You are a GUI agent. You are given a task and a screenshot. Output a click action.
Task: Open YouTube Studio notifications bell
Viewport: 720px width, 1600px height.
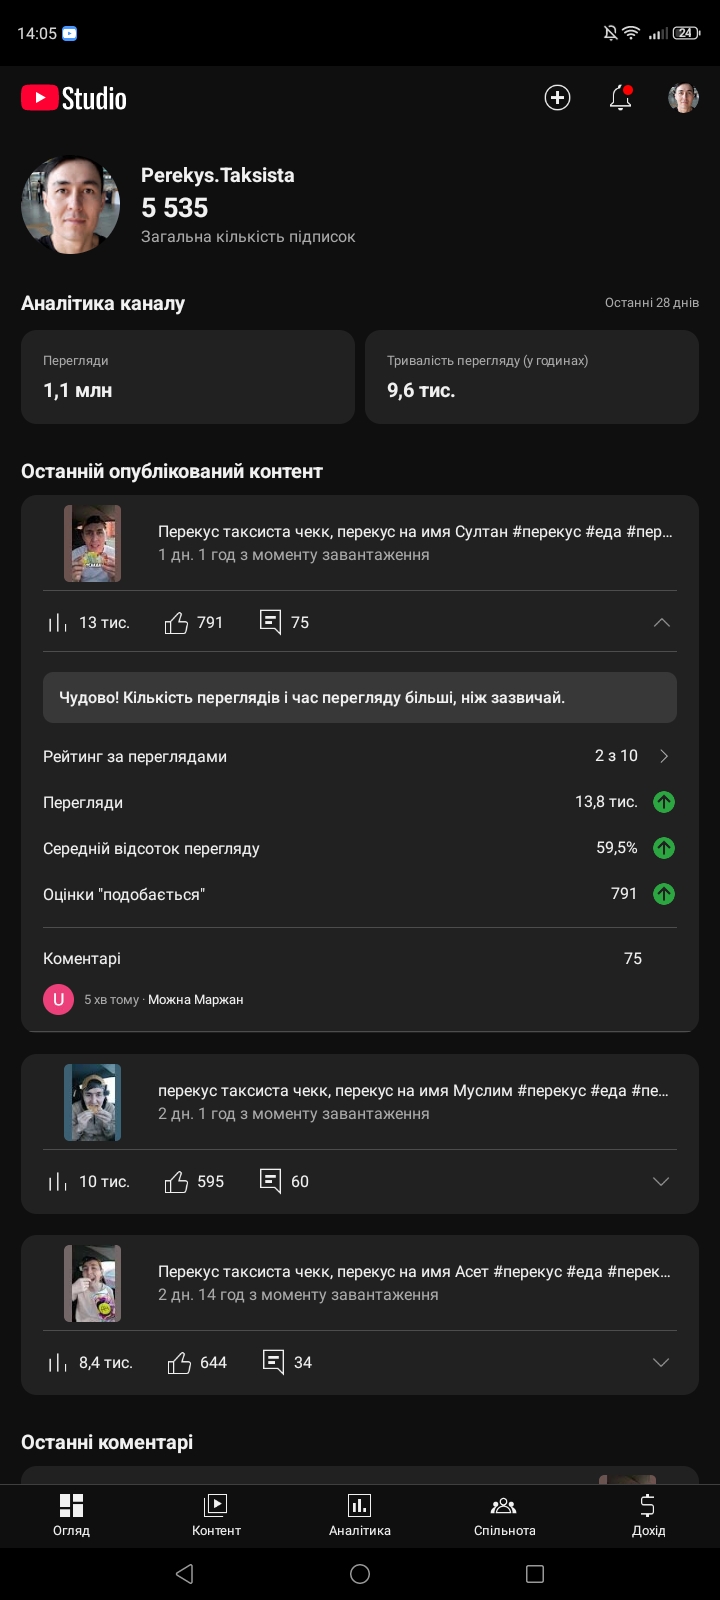pyautogui.click(x=620, y=98)
